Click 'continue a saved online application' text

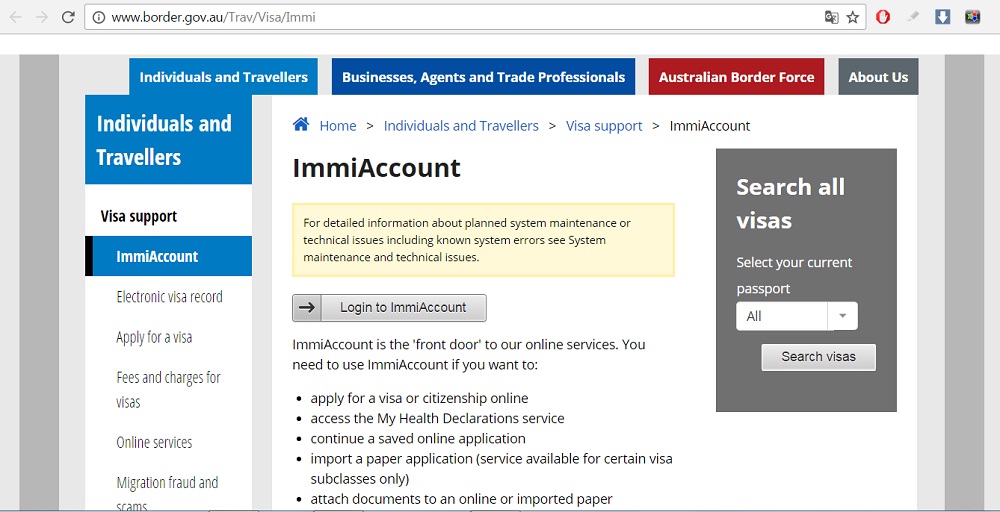coord(418,439)
